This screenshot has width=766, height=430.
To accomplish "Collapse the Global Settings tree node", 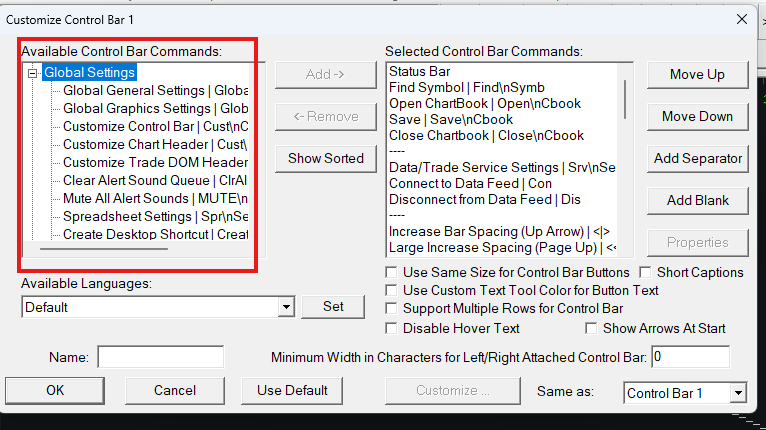I will point(33,72).
